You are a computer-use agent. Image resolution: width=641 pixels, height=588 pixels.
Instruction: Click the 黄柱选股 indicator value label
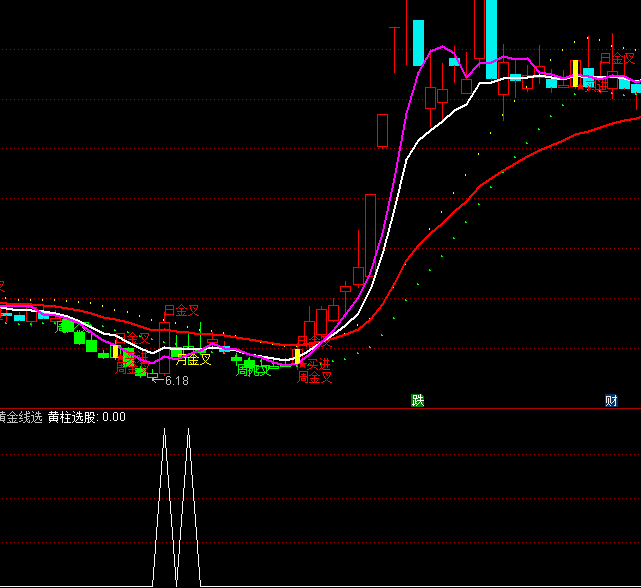[x=86, y=417]
